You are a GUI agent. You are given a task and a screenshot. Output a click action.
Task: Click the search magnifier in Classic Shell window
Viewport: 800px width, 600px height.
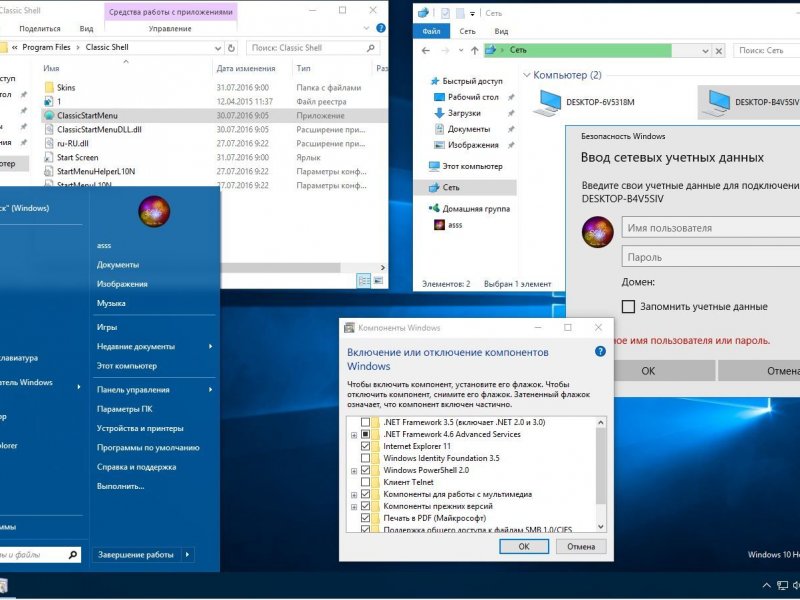(x=371, y=47)
